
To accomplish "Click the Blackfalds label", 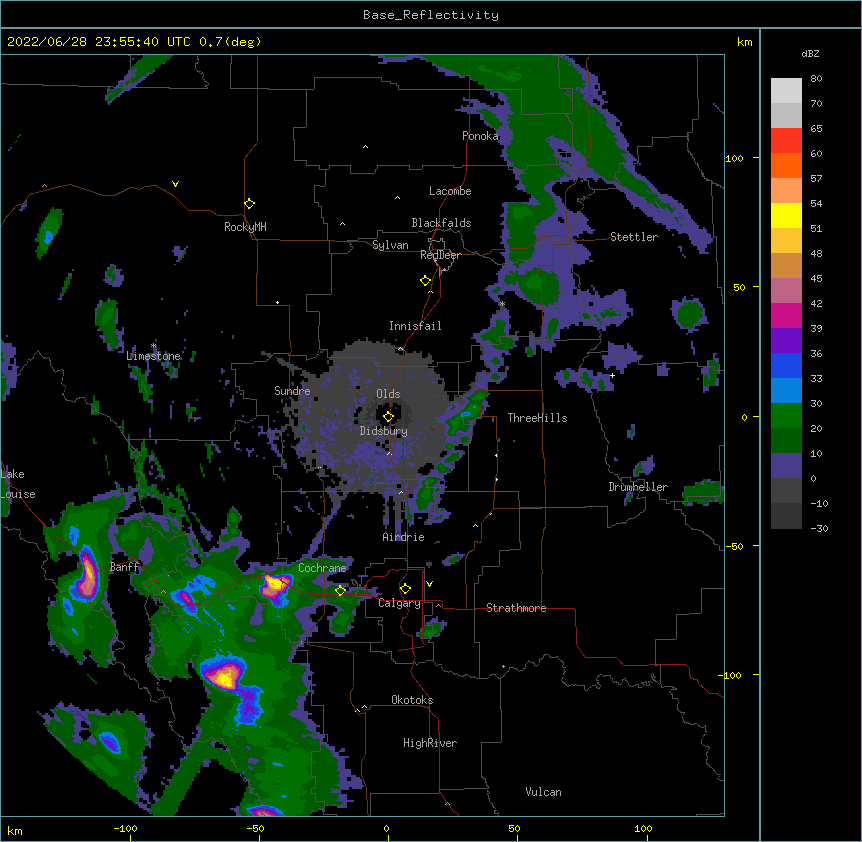I will click(x=441, y=223).
